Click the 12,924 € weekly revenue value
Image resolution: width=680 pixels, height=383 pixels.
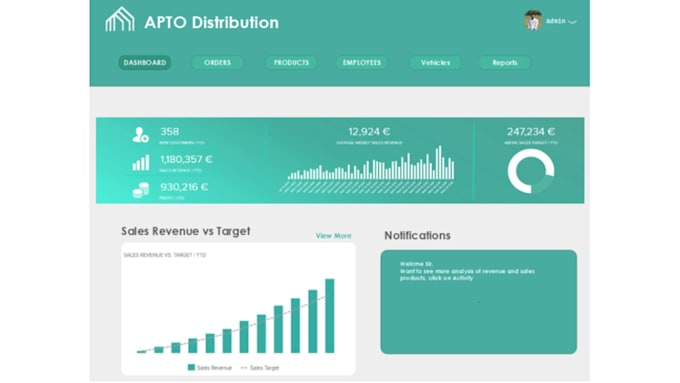tap(369, 131)
